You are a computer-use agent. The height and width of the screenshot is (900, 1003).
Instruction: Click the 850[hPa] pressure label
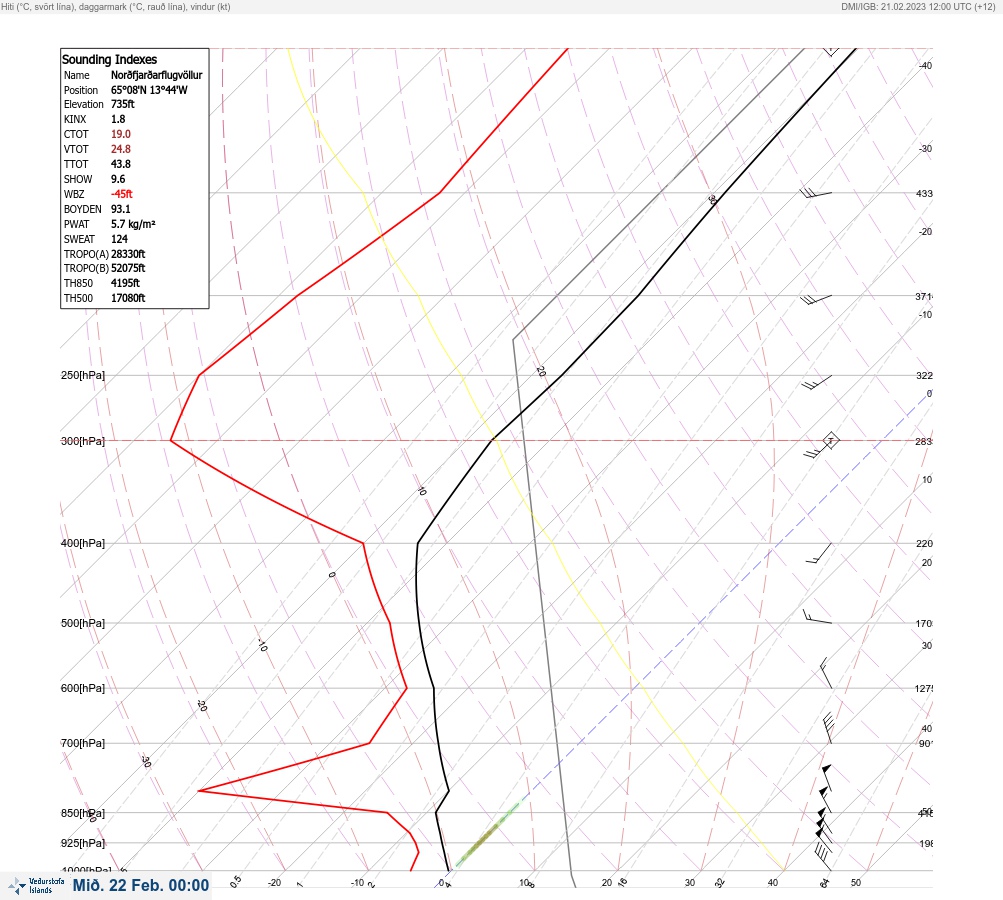tap(83, 813)
